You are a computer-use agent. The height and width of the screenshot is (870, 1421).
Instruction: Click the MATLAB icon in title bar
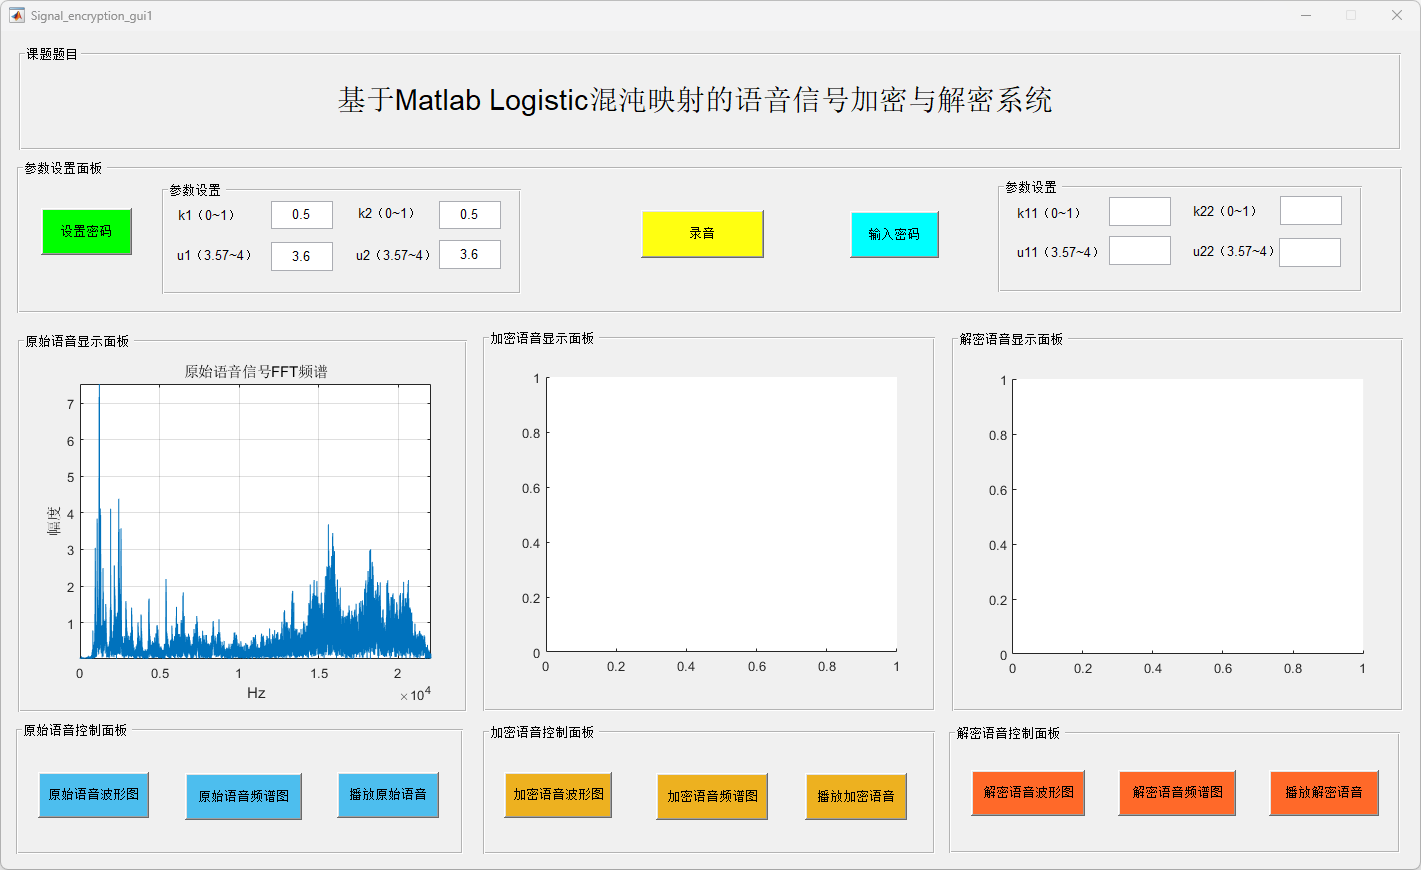click(x=17, y=15)
